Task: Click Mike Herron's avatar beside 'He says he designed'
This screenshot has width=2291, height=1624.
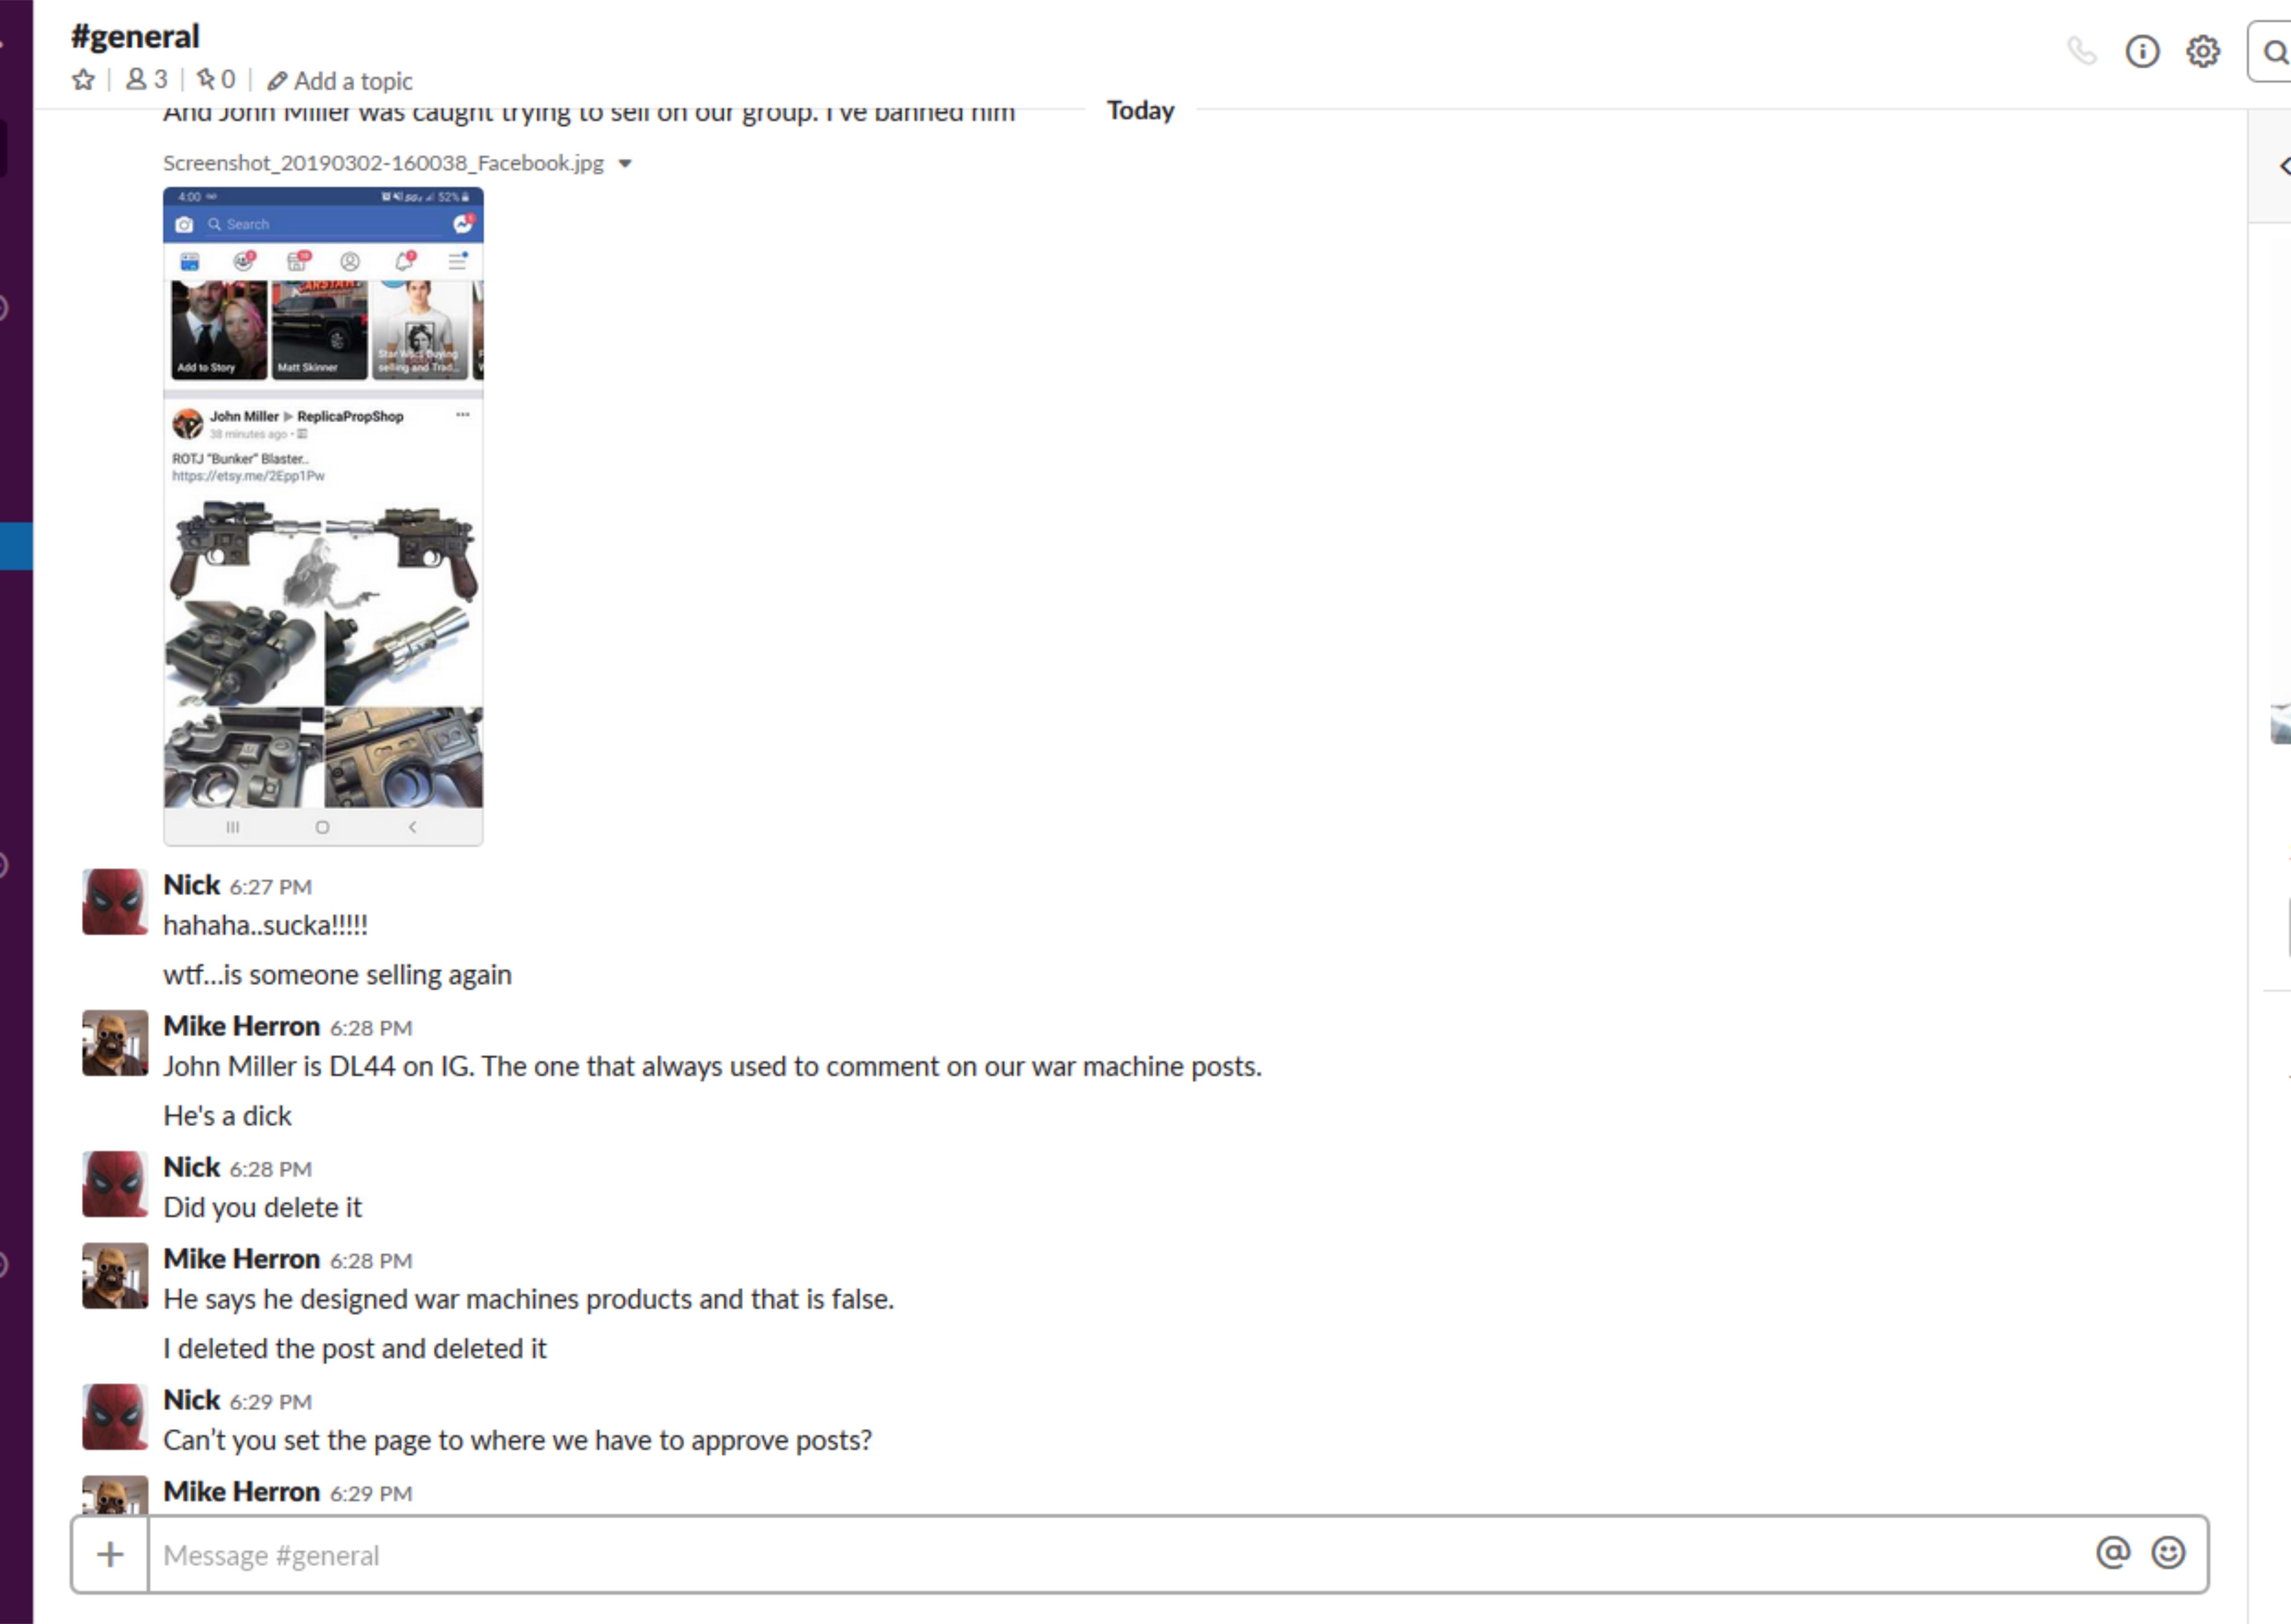Action: coord(115,1276)
